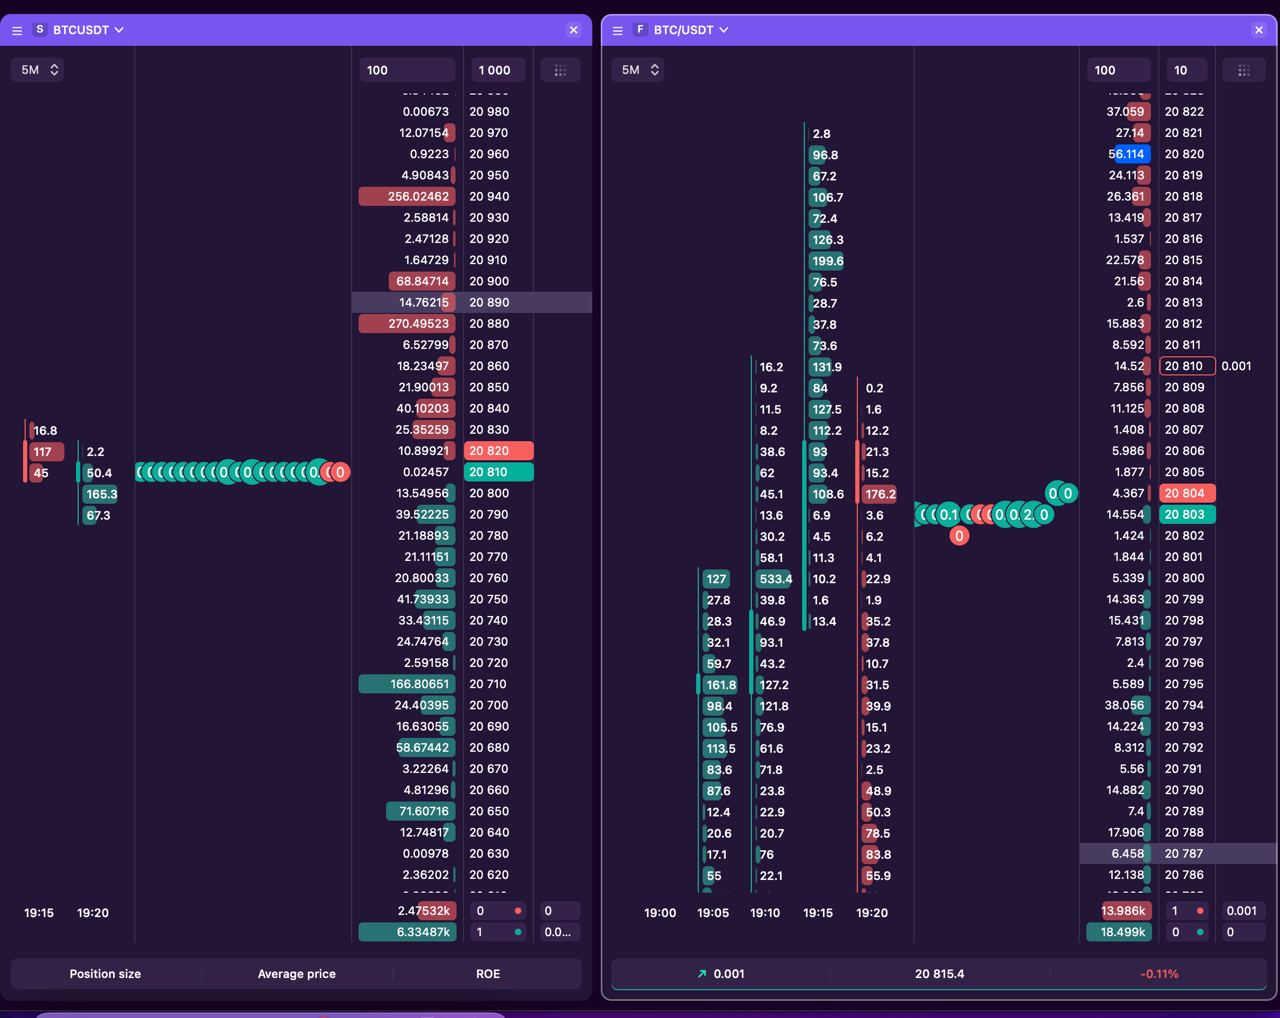This screenshot has width=1280, height=1018.
Task: Click the red 20 820 ask price in BTCUSDT
Action: click(498, 451)
